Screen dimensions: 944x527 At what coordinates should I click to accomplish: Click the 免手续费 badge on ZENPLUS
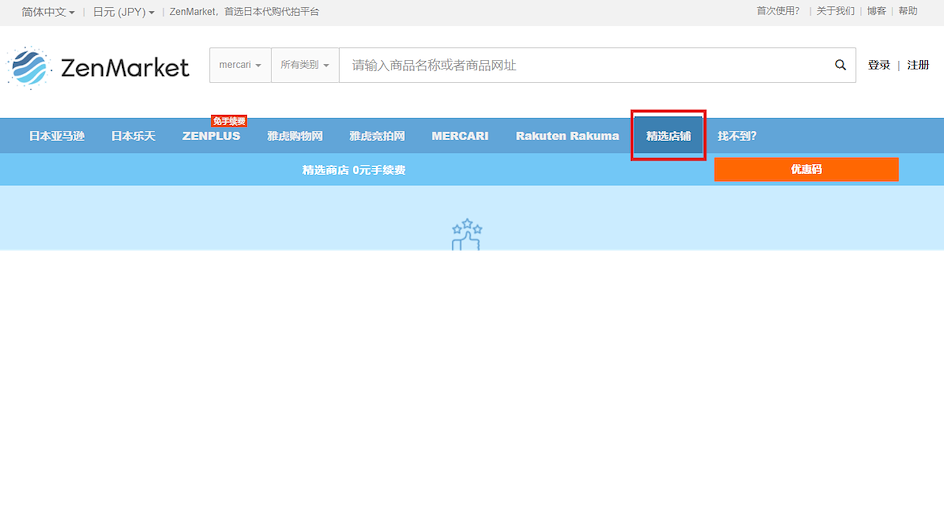[x=229, y=121]
